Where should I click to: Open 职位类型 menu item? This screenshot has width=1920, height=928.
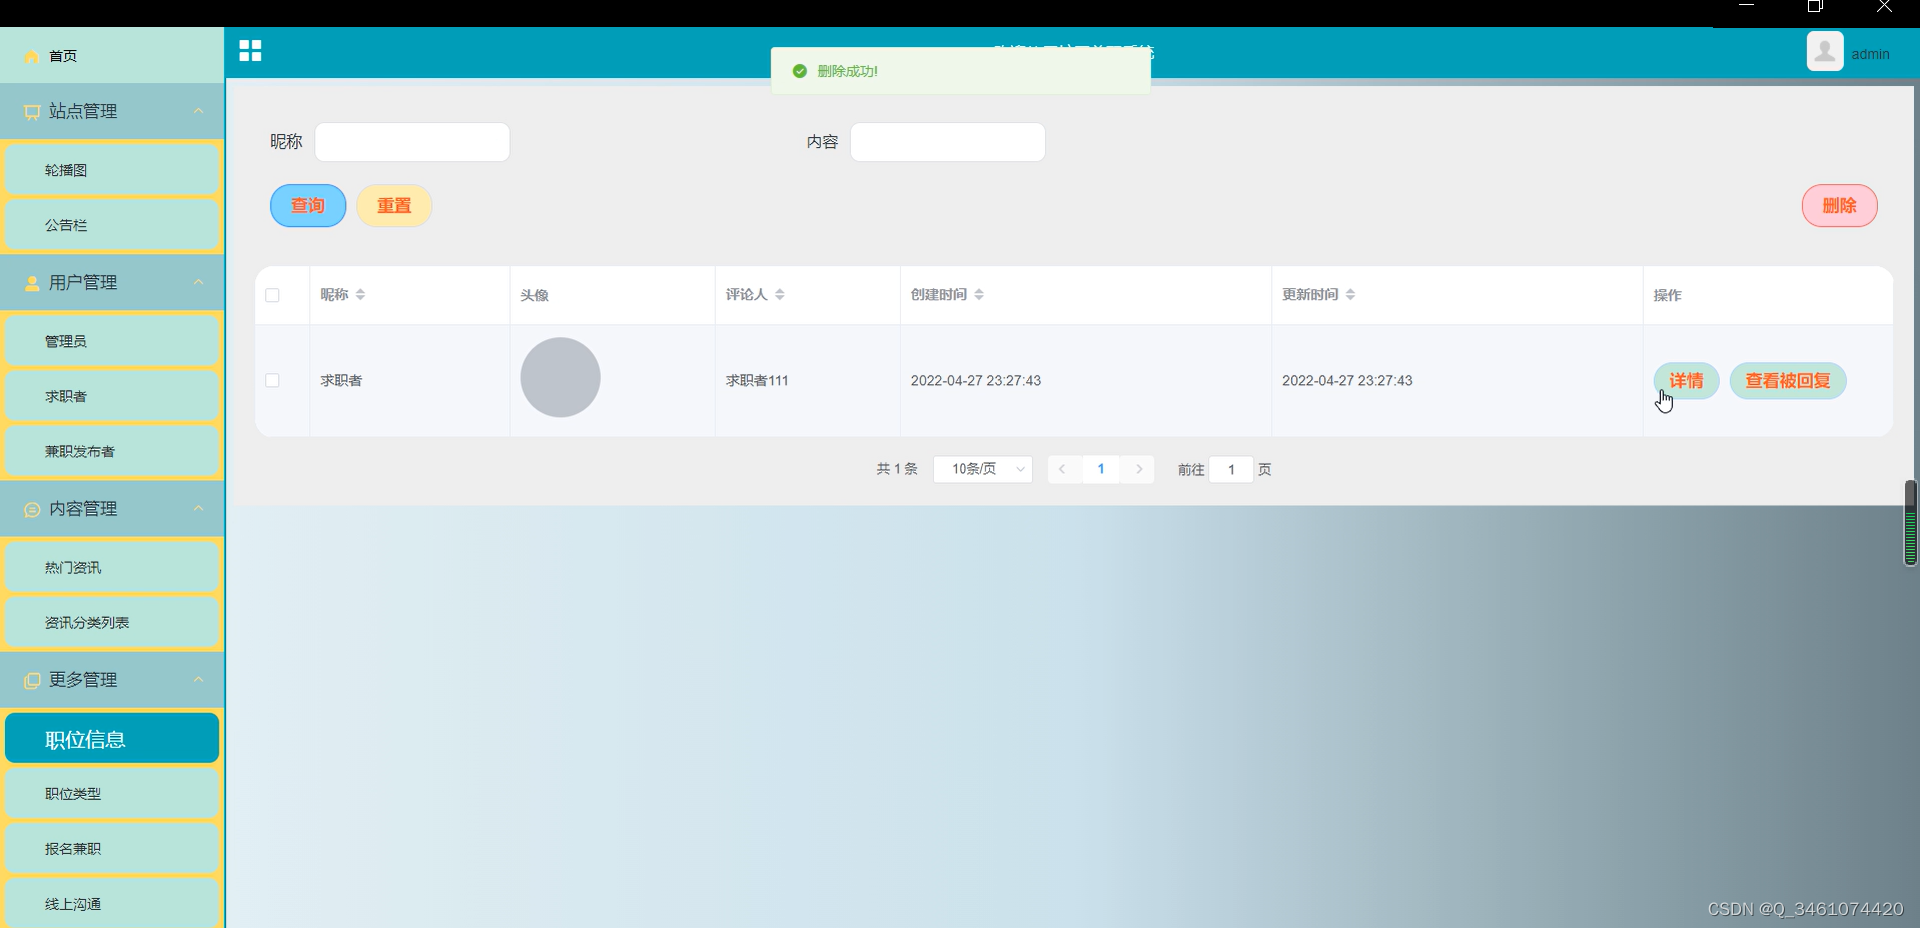[112, 793]
